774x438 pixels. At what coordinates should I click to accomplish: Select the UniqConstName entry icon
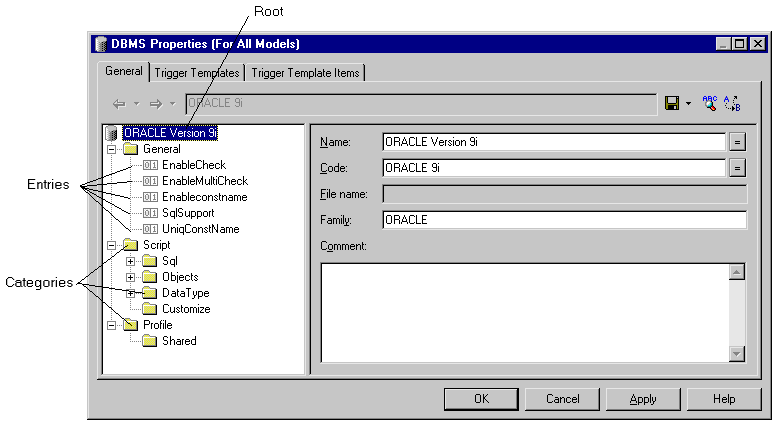point(150,229)
